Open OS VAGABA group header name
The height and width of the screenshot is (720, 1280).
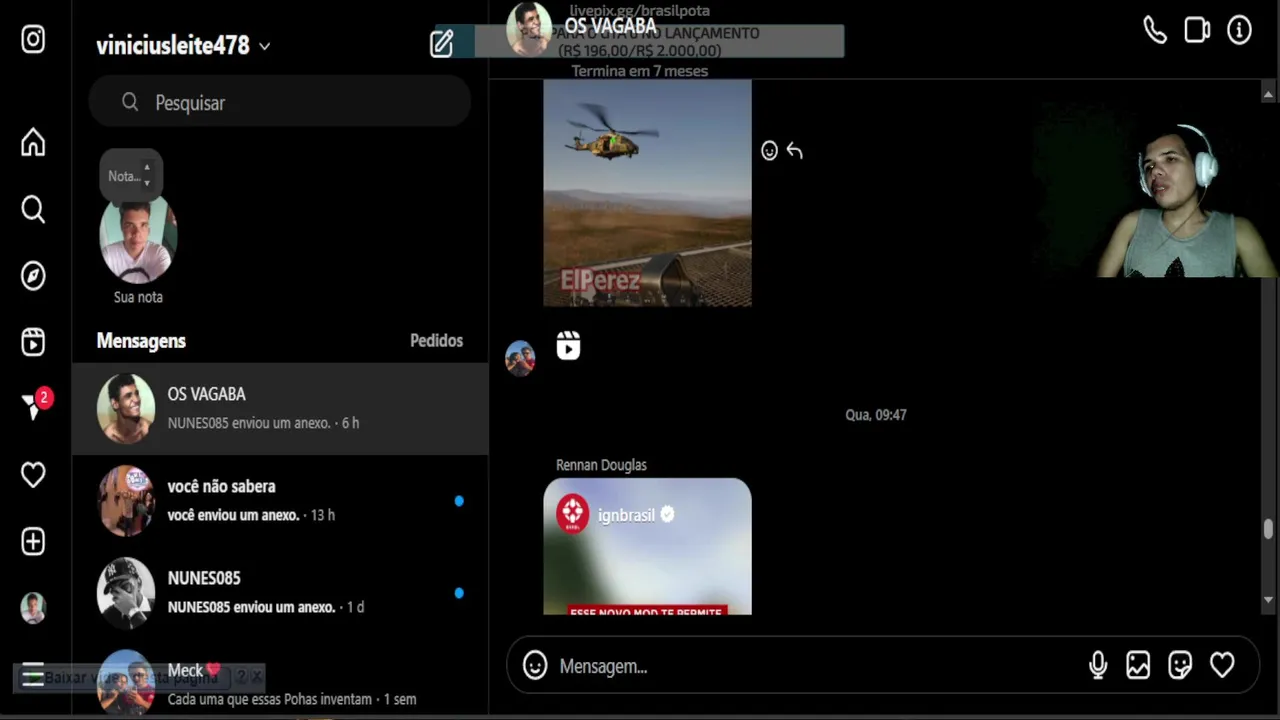click(610, 26)
